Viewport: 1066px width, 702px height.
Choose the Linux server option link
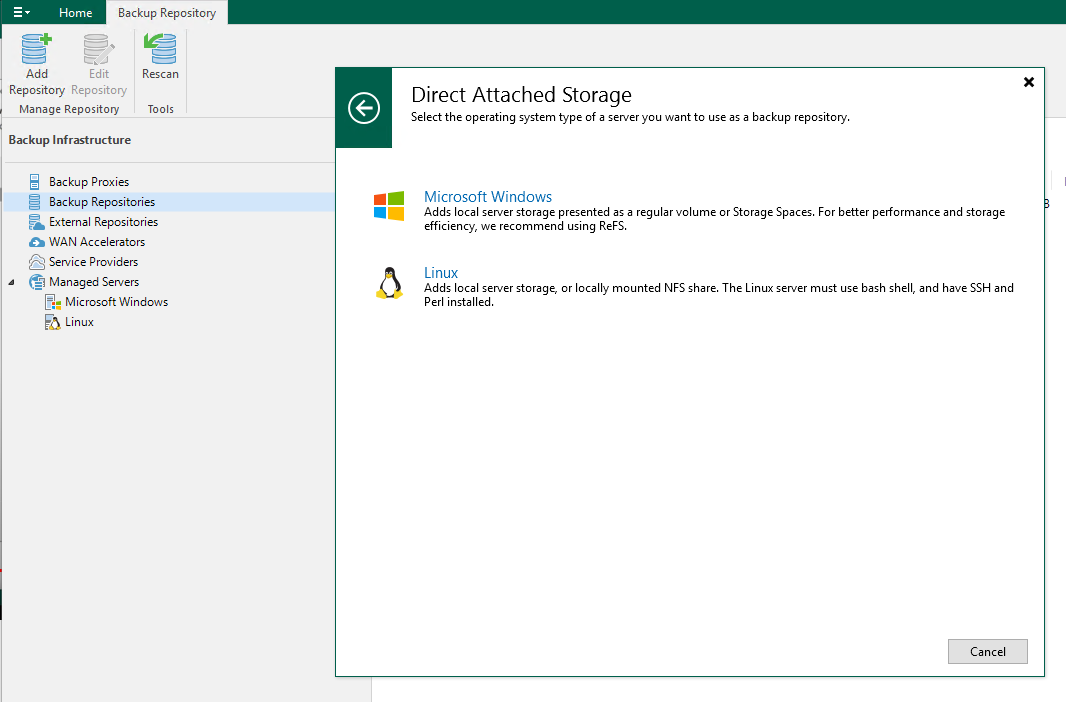coord(441,273)
